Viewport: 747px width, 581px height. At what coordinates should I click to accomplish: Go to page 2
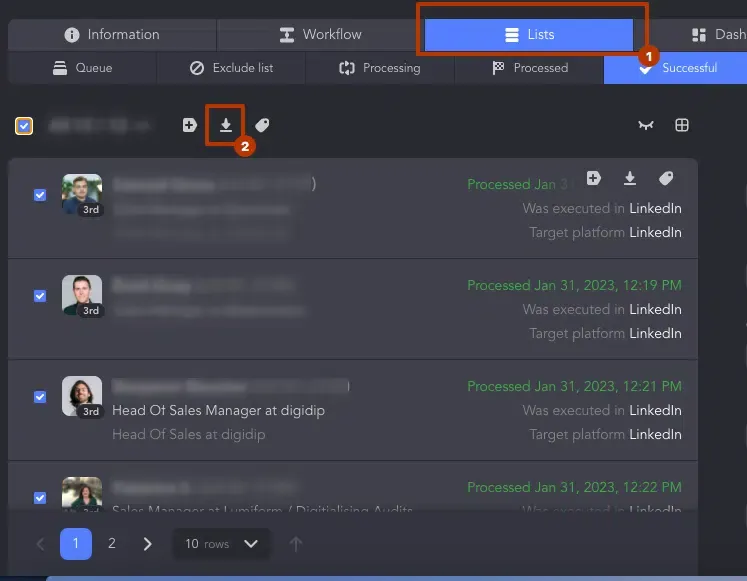point(112,544)
